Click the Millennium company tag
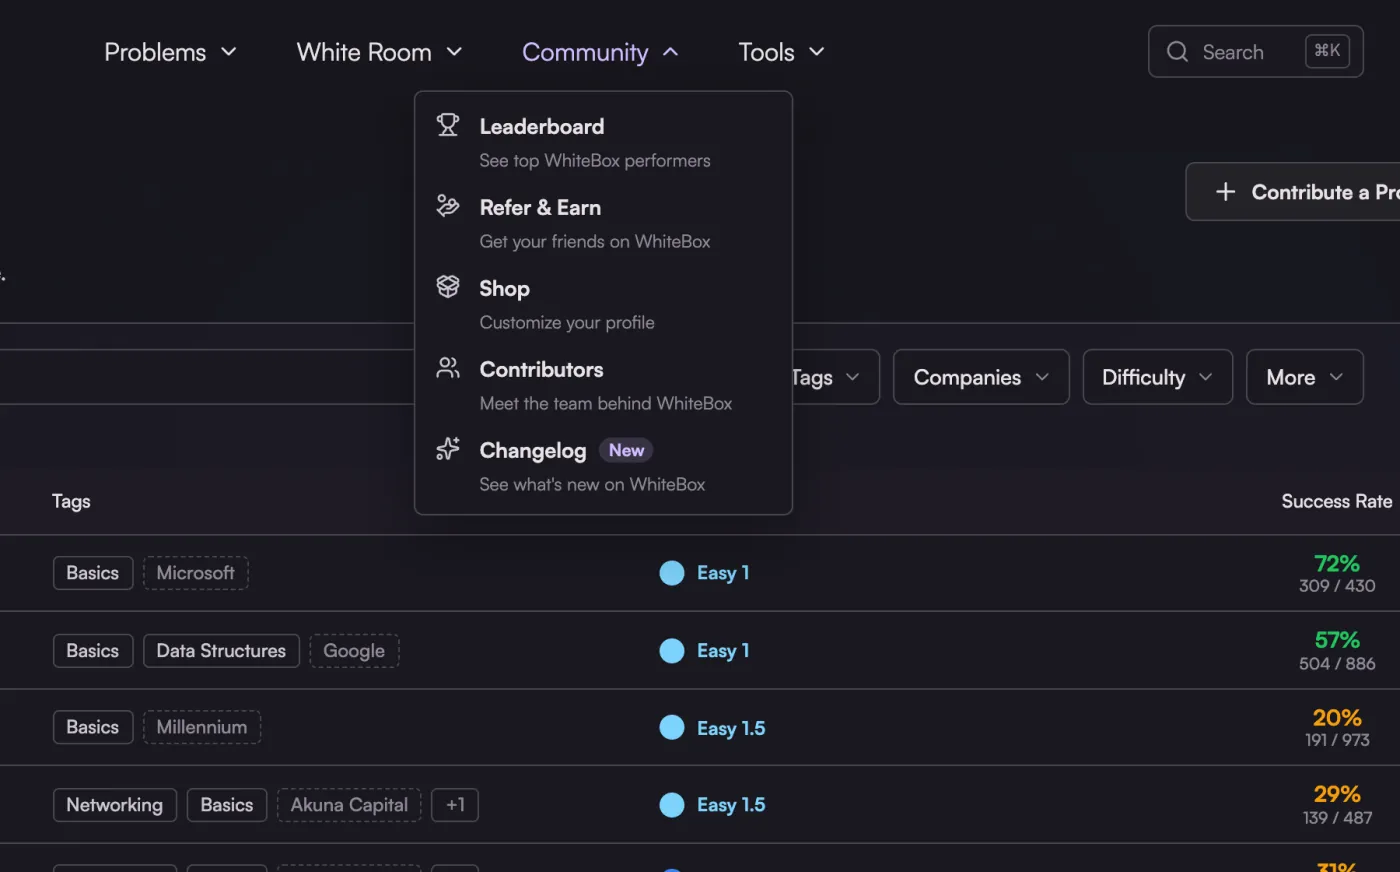This screenshot has width=1400, height=872. coord(202,727)
